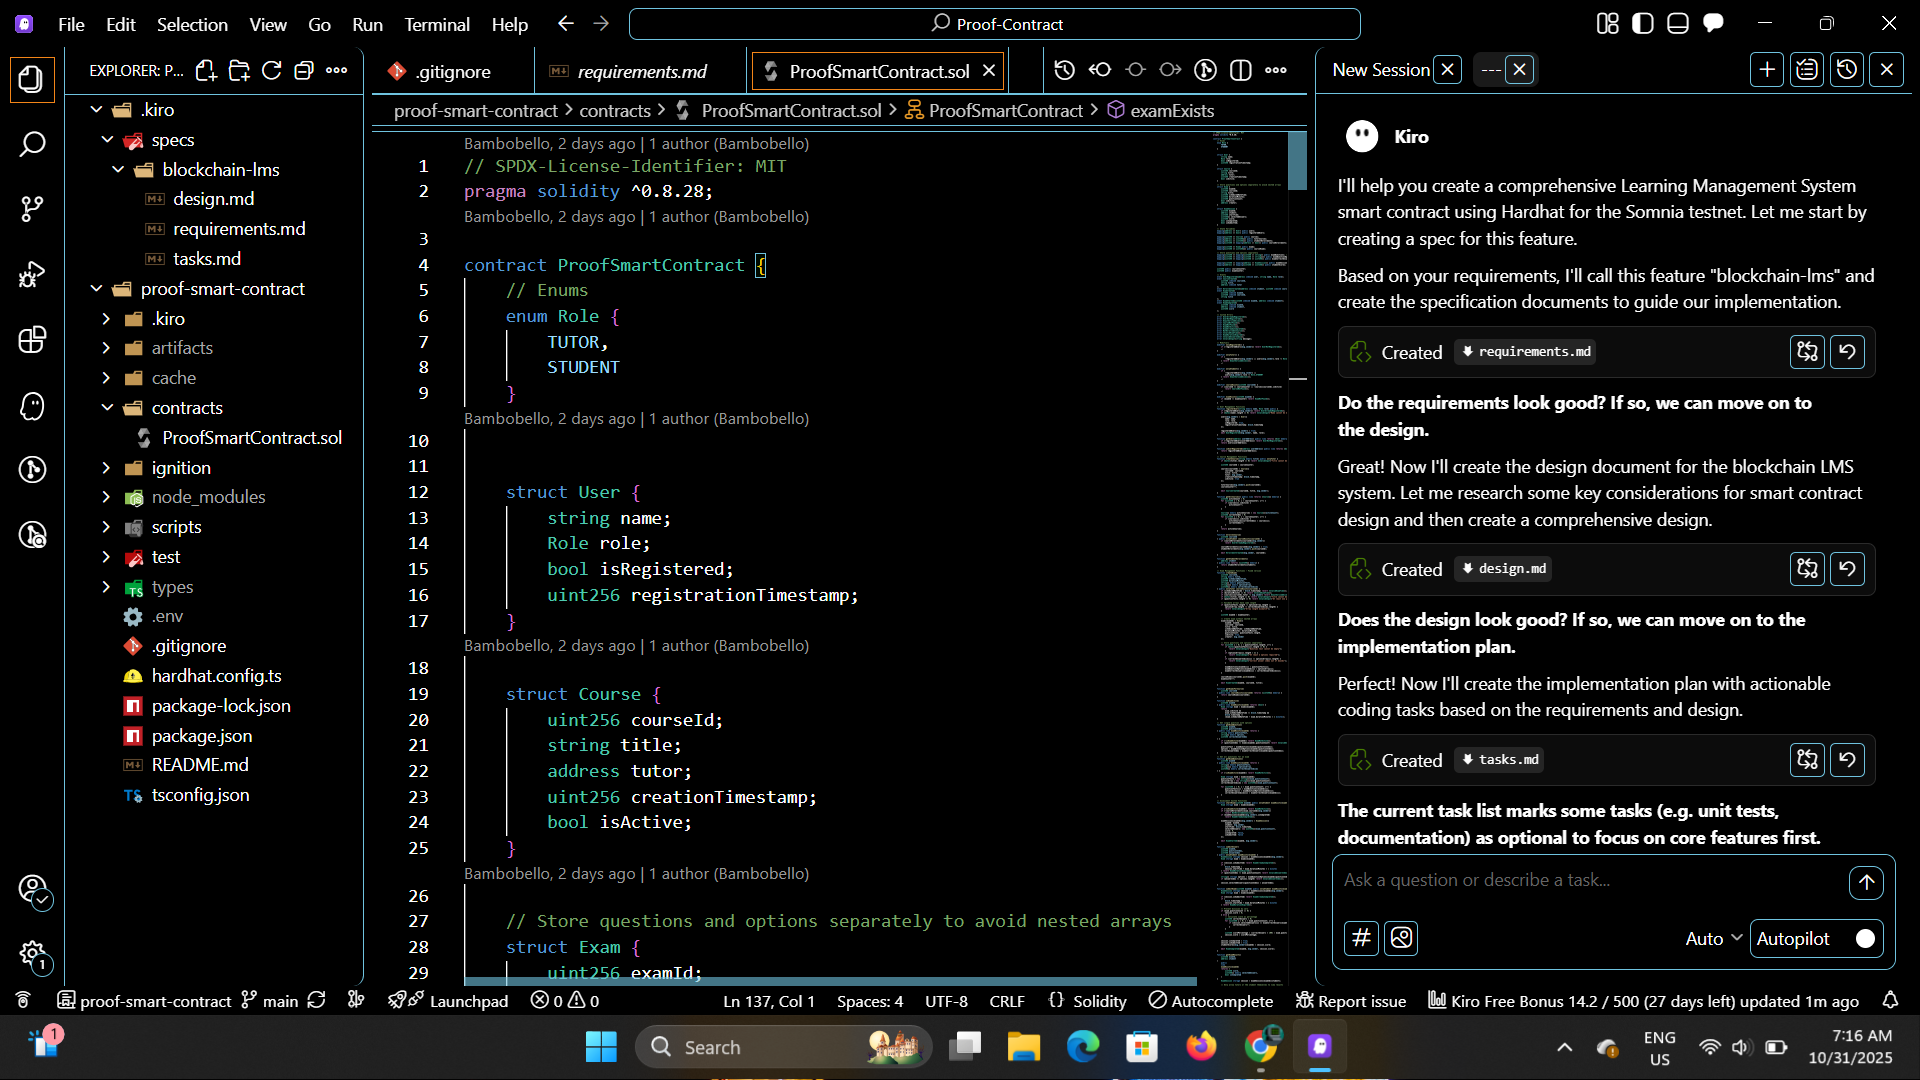Open the Auto model dropdown
Screen dimensions: 1920x1080
[1713, 938]
